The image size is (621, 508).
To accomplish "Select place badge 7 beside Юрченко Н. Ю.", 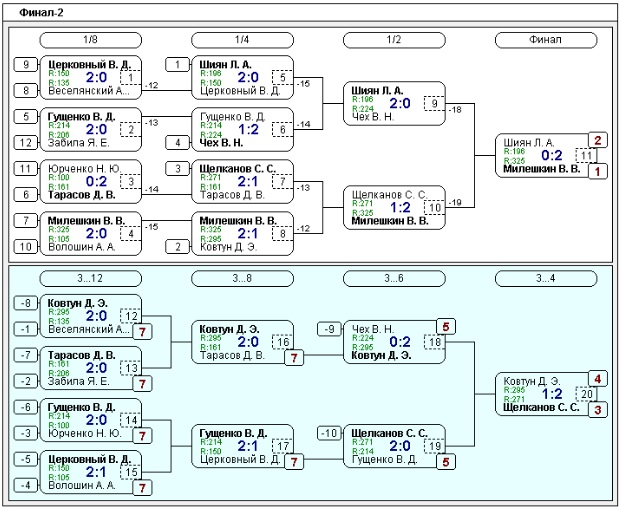I will pos(143,436).
